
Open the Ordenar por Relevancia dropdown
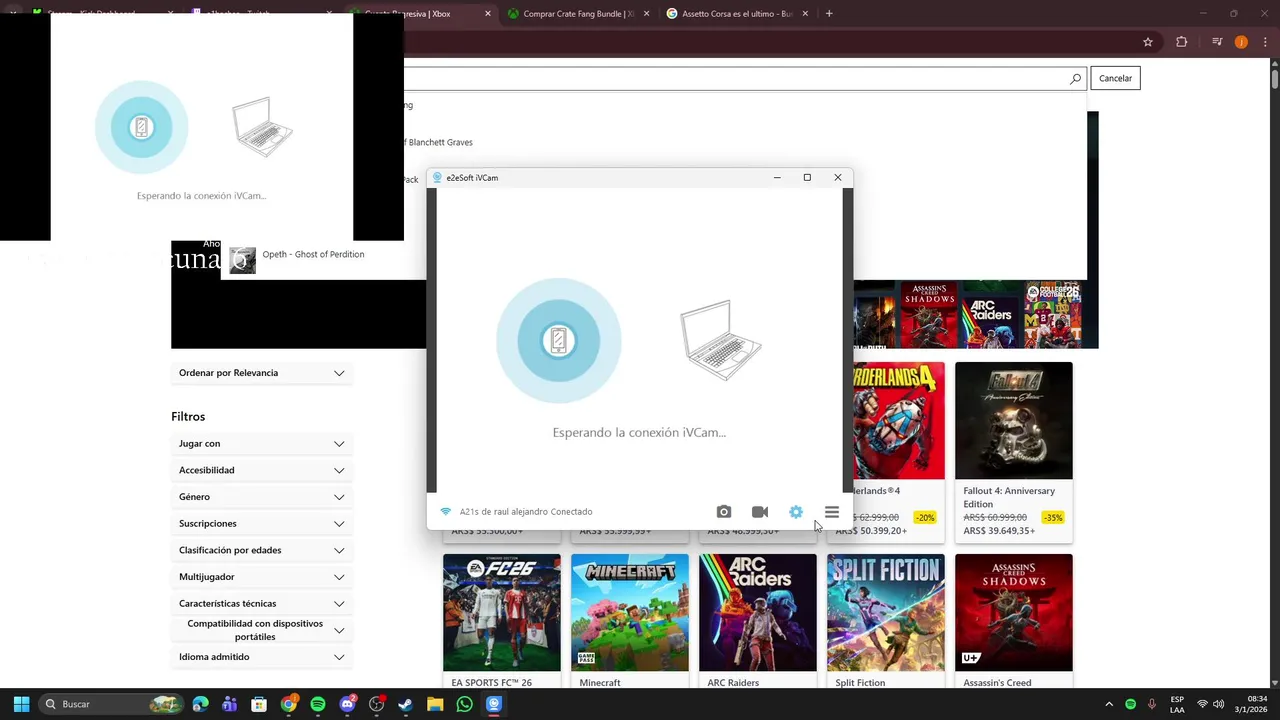click(x=261, y=373)
